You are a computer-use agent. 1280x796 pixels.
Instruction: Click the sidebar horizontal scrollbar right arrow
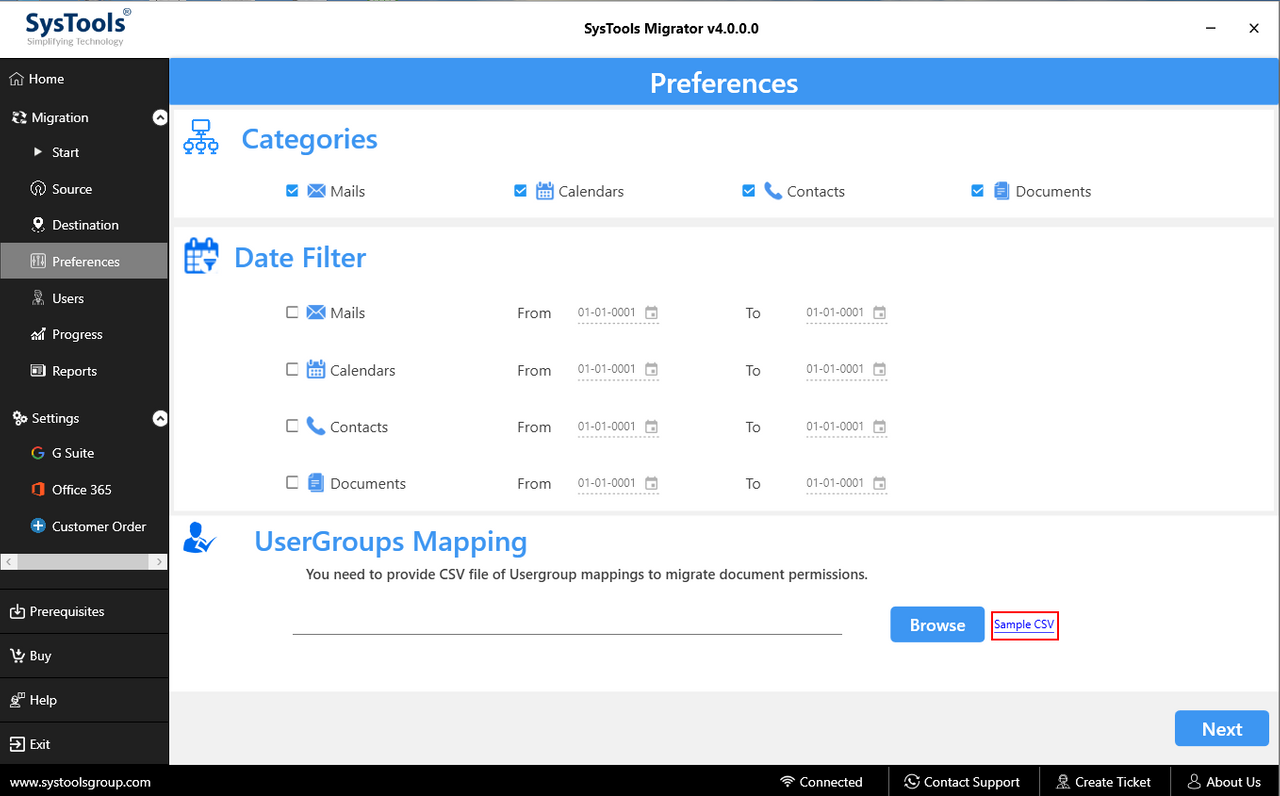160,563
